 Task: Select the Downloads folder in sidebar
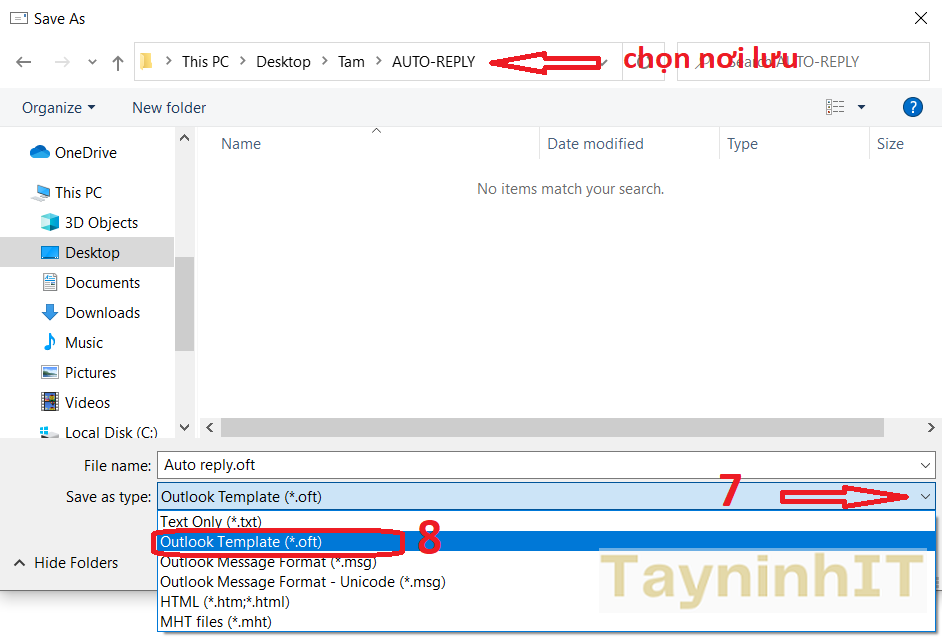coord(102,313)
